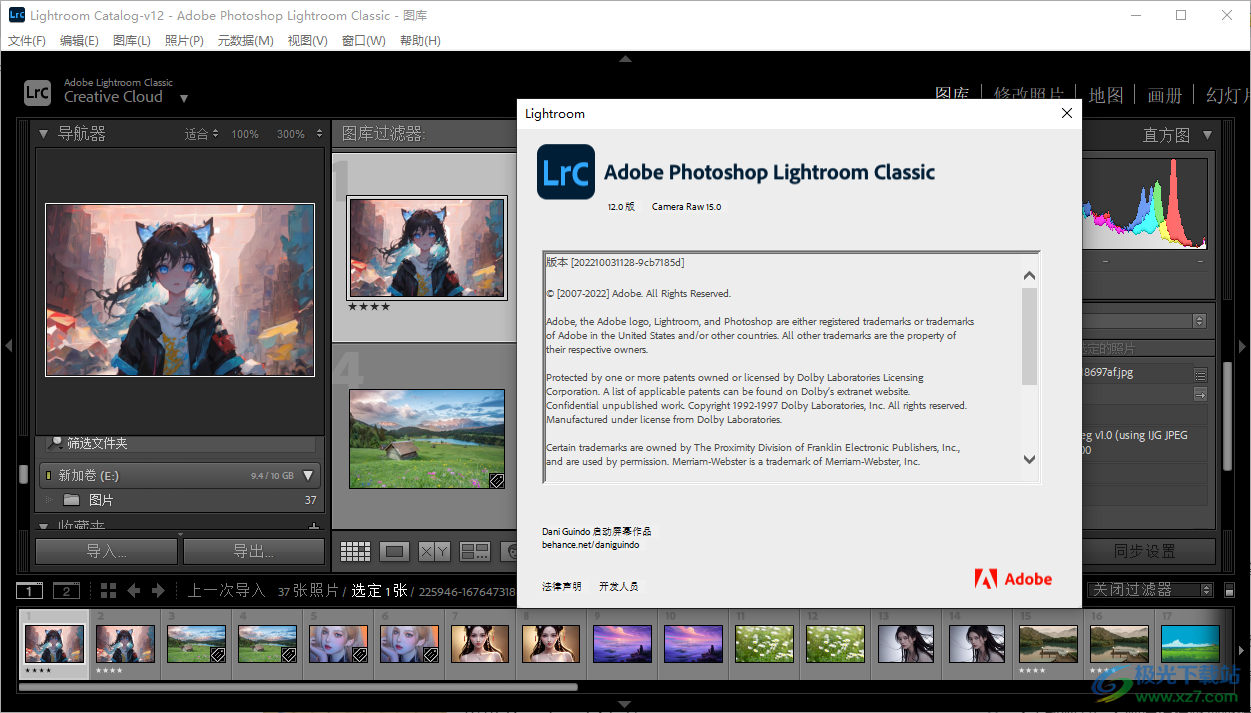The width and height of the screenshot is (1251, 713).
Task: Toggle the secondary display window '2' button
Action: pos(66,590)
